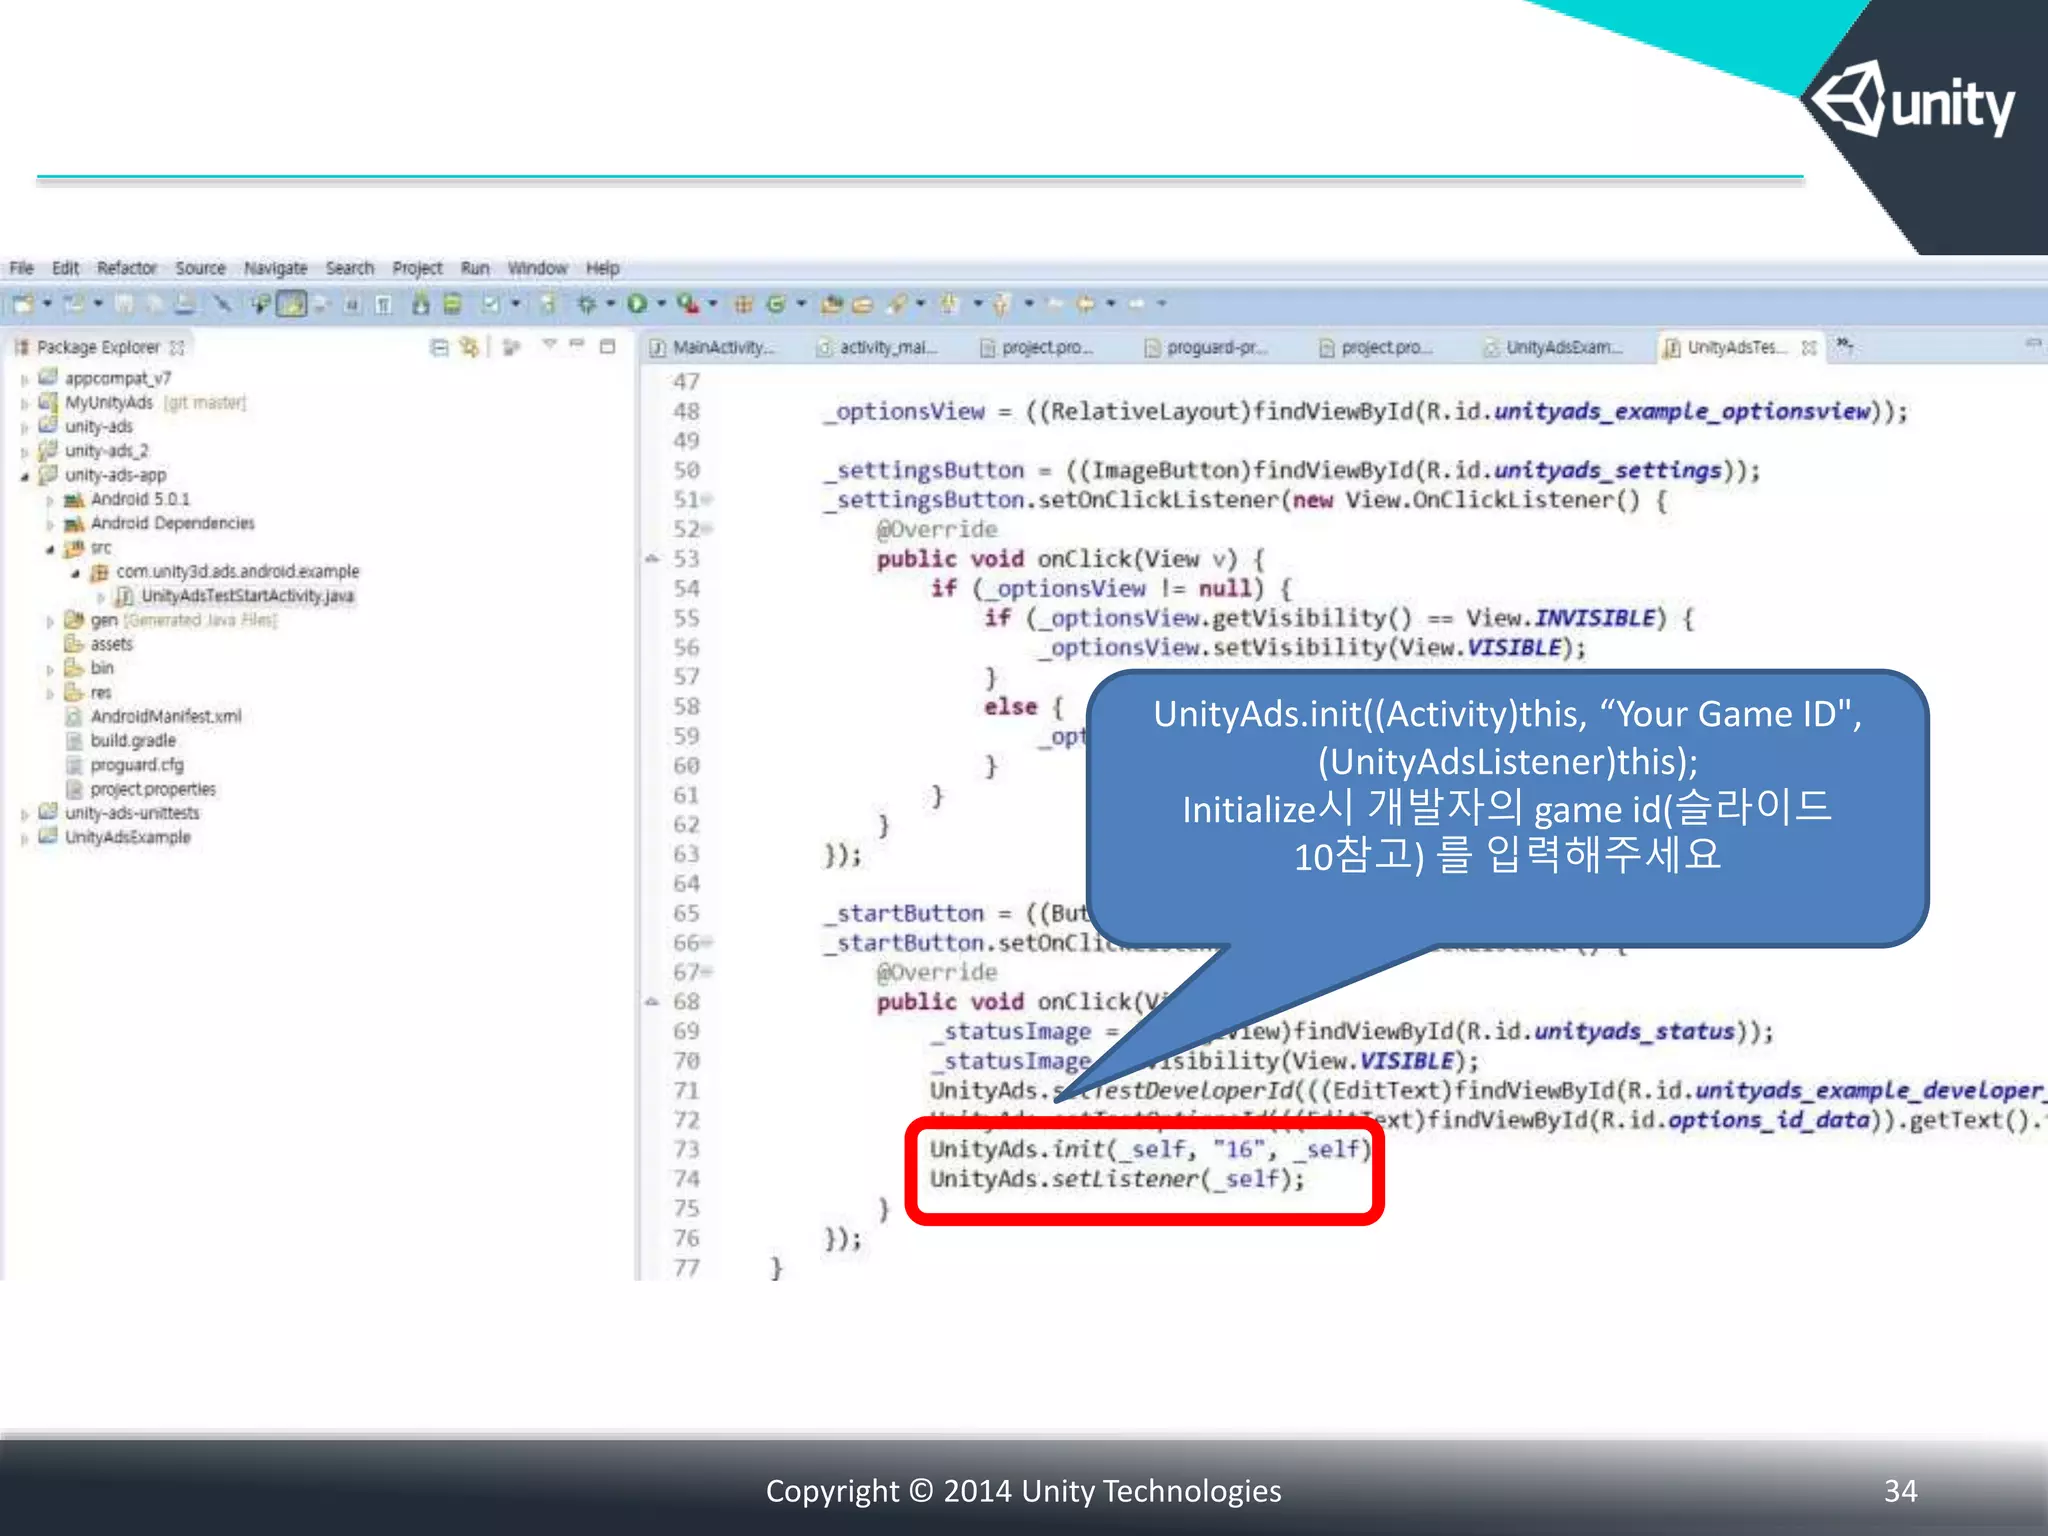The height and width of the screenshot is (1536, 2048).
Task: Open the New wizard dropdown arrow
Action: pyautogui.click(x=46, y=303)
